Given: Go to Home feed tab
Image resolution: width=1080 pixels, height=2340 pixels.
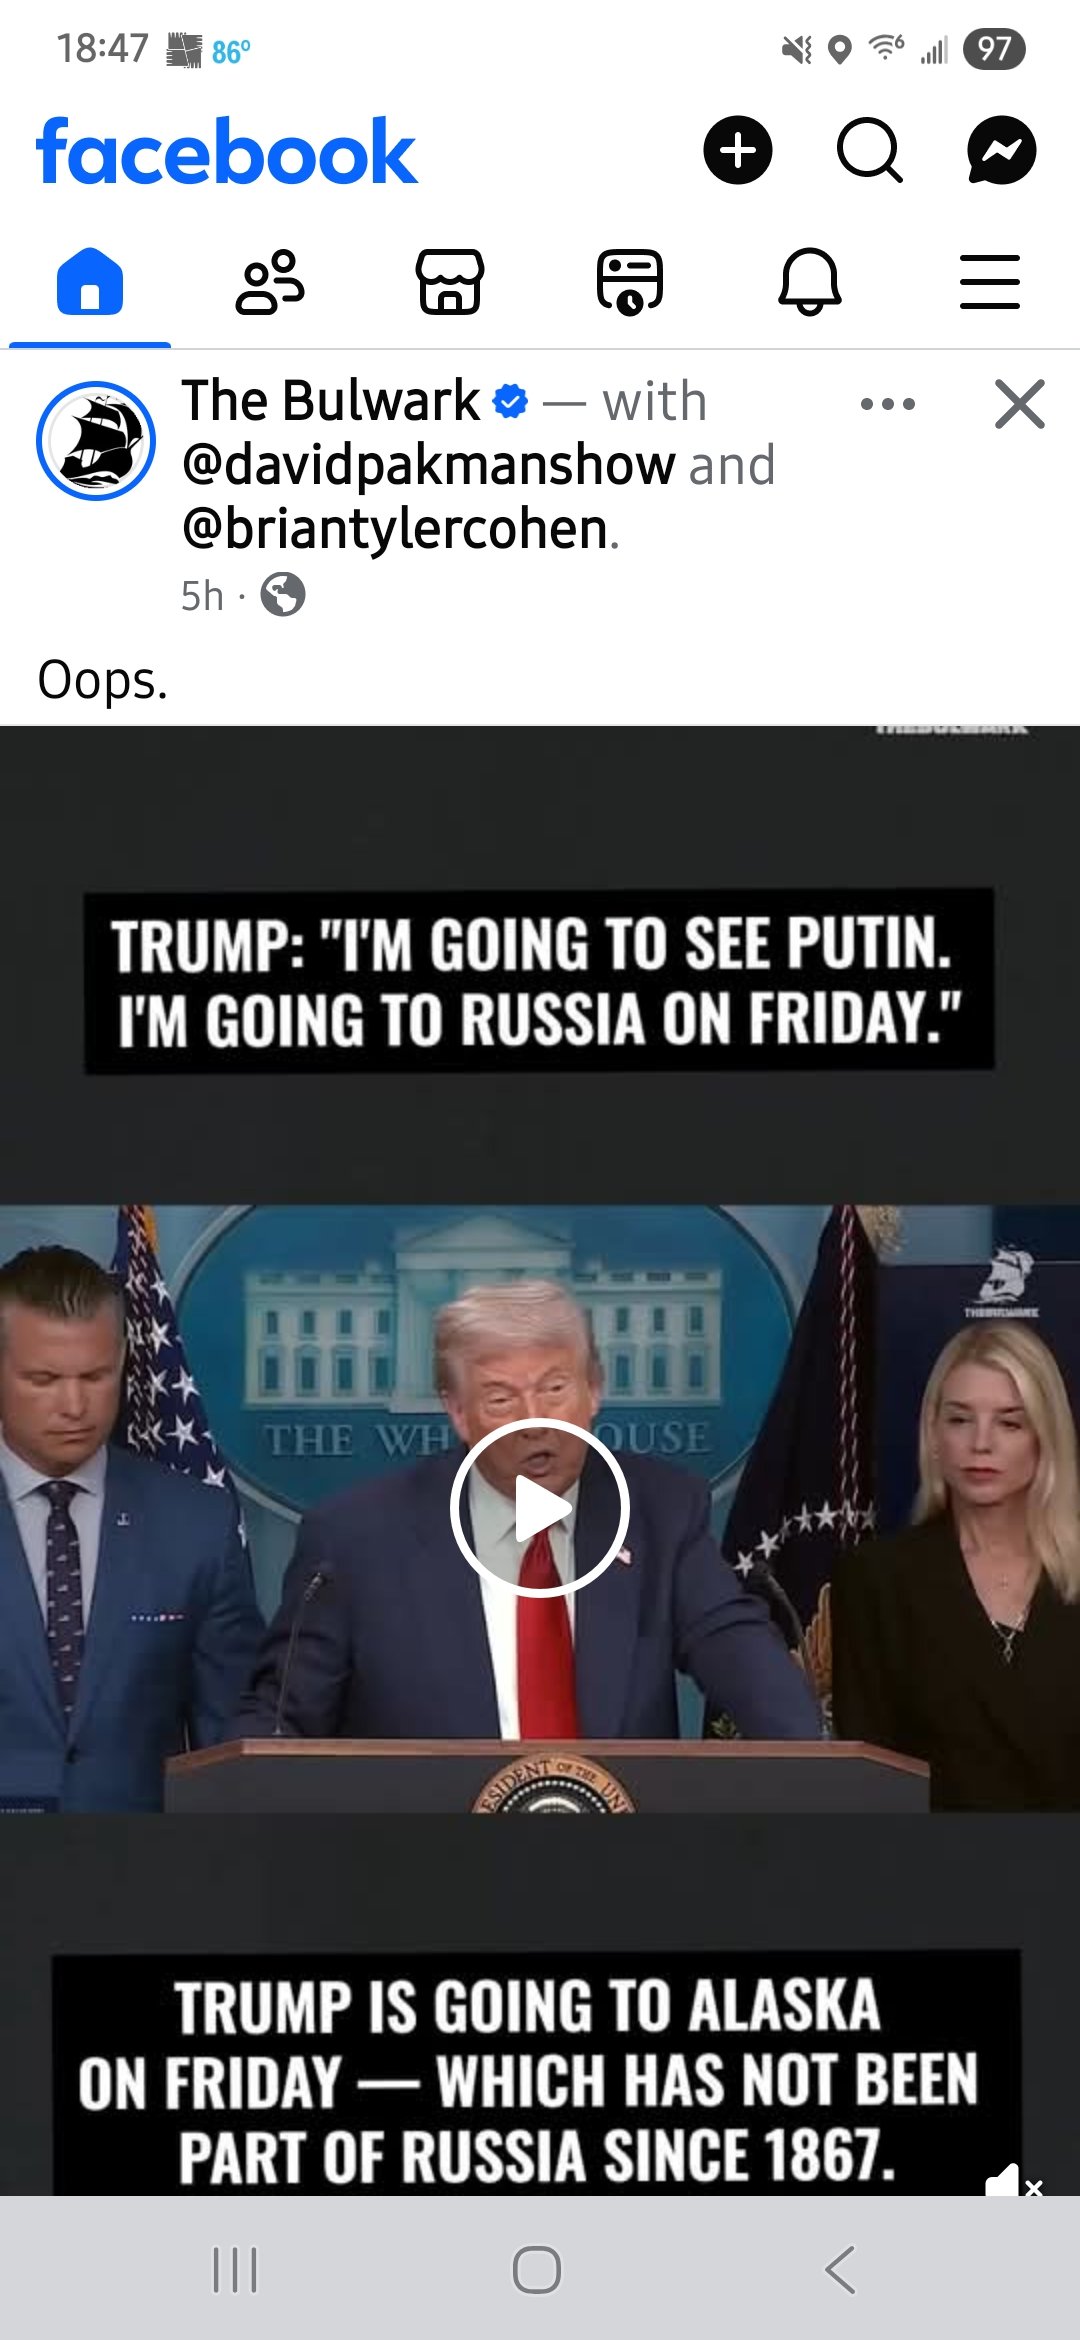Looking at the screenshot, I should 90,281.
